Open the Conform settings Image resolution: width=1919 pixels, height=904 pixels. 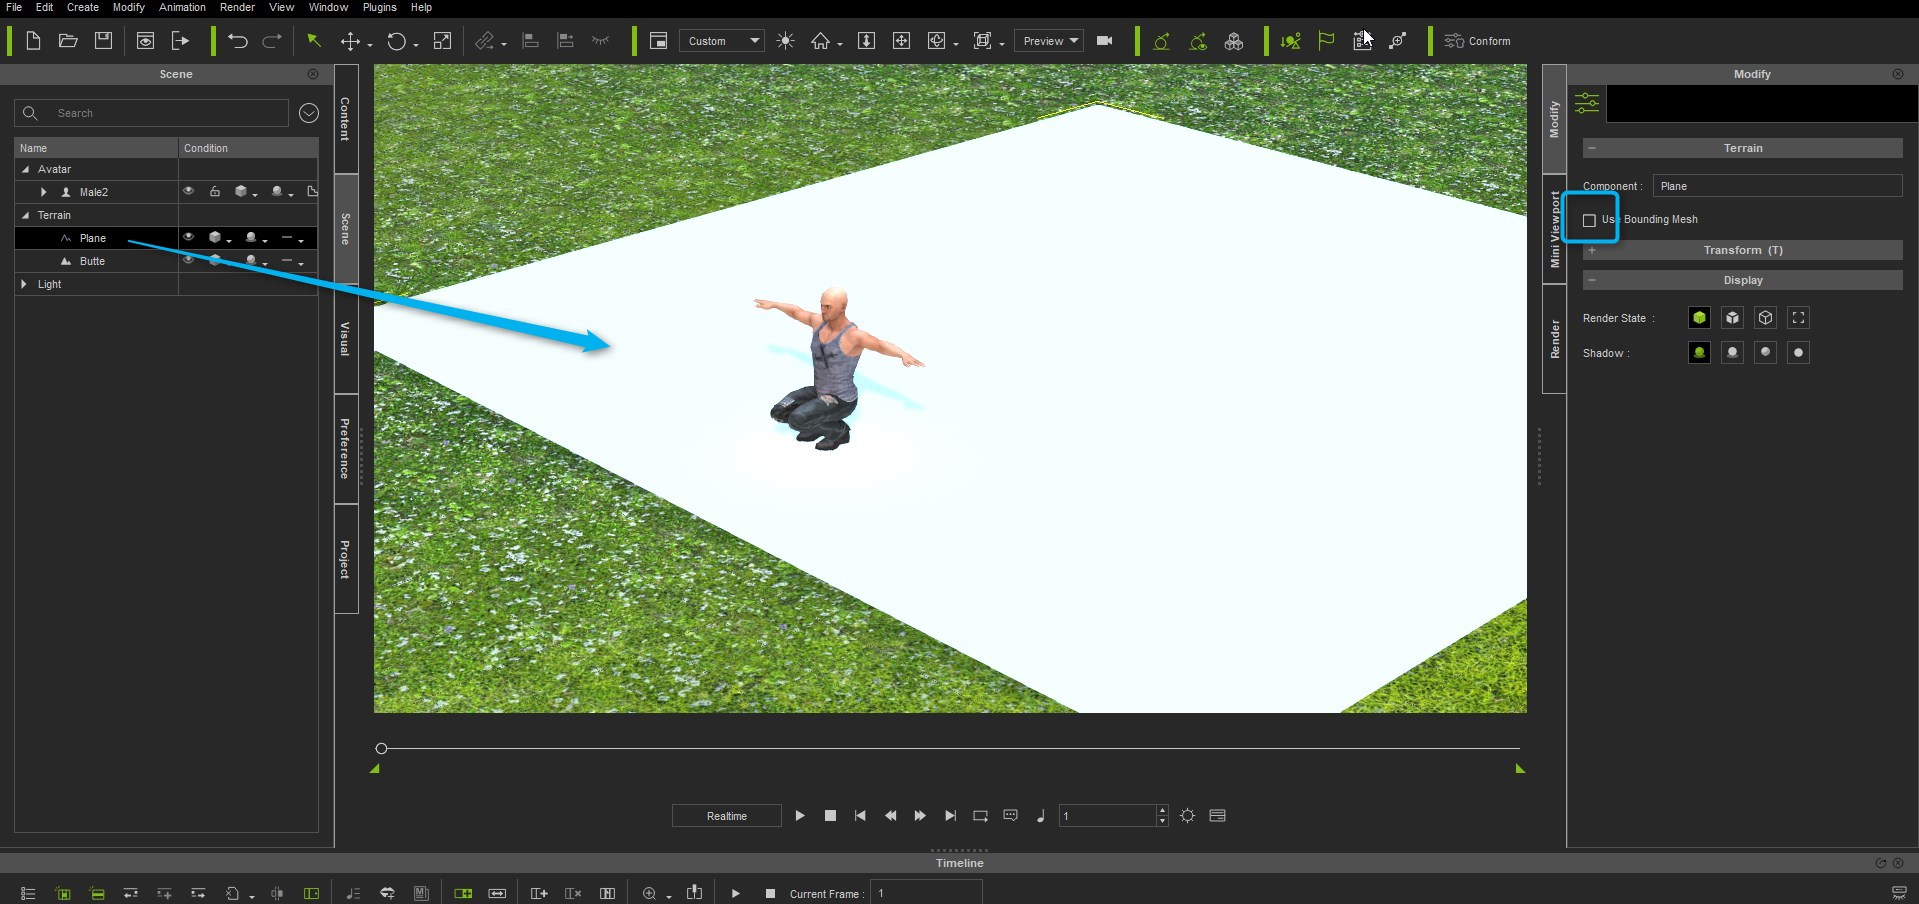(x=1477, y=41)
